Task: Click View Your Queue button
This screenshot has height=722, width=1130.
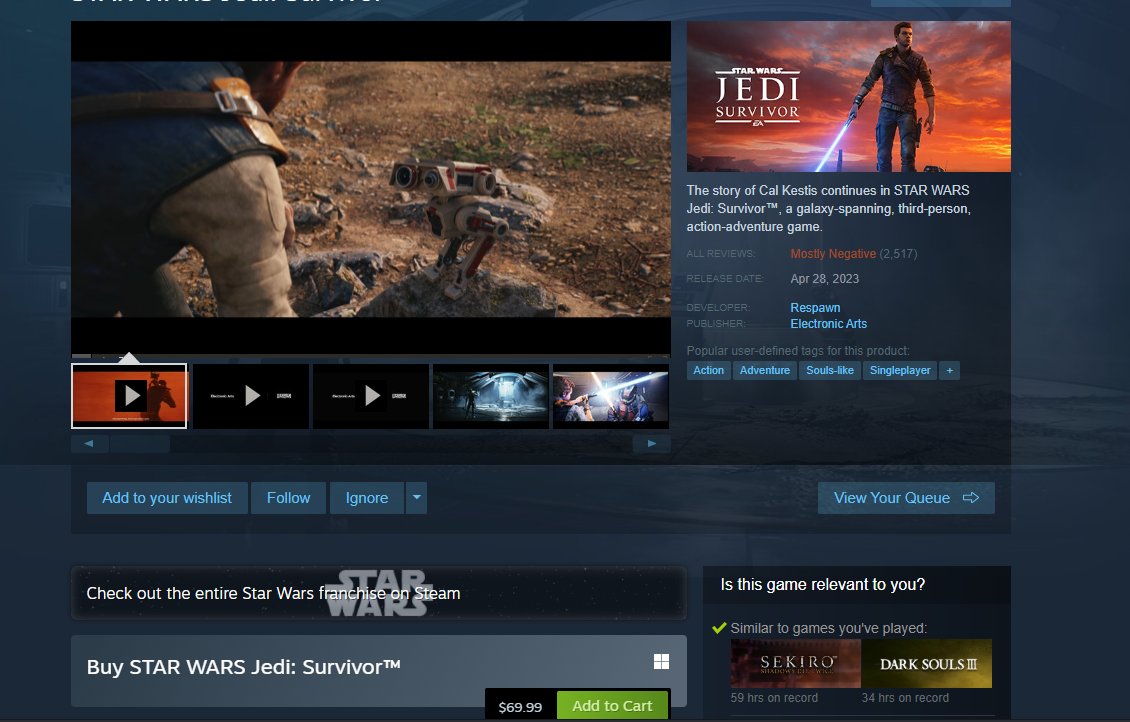Action: click(906, 498)
